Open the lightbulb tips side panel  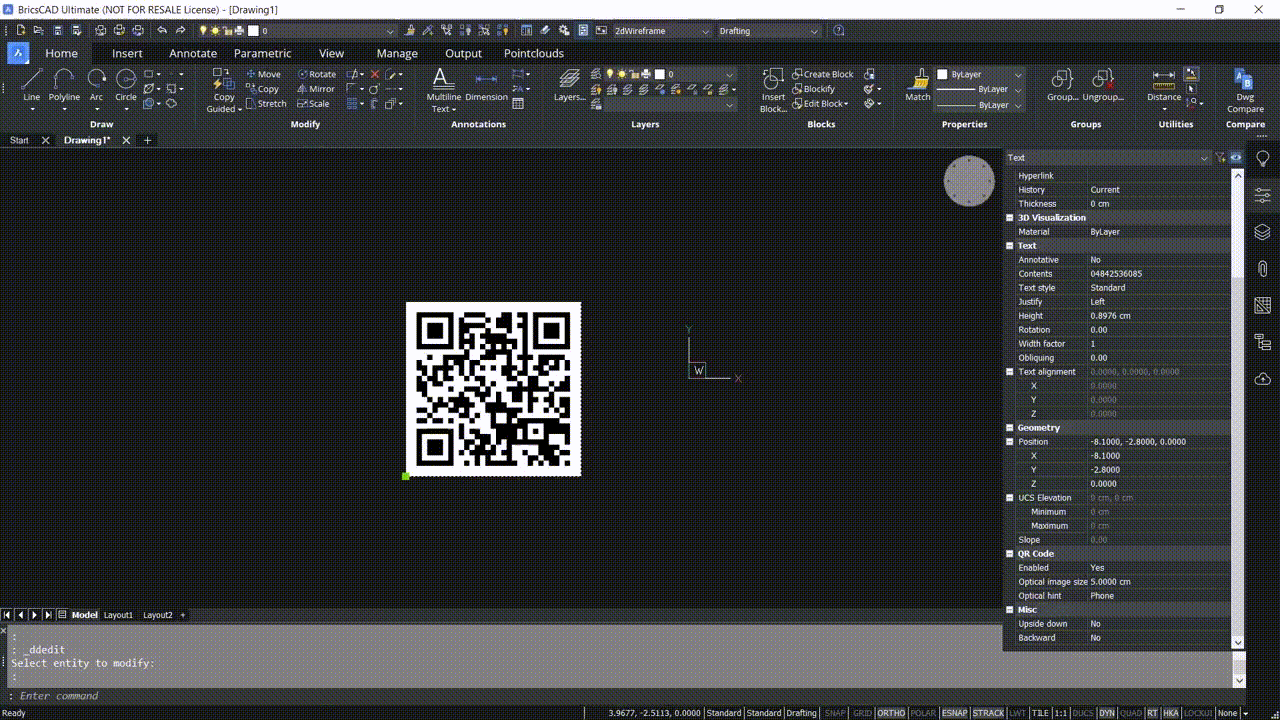(1263, 159)
